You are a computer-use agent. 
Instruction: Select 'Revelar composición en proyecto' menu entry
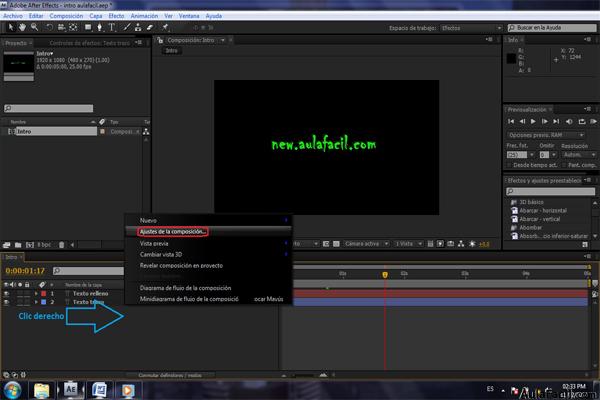tap(209, 265)
